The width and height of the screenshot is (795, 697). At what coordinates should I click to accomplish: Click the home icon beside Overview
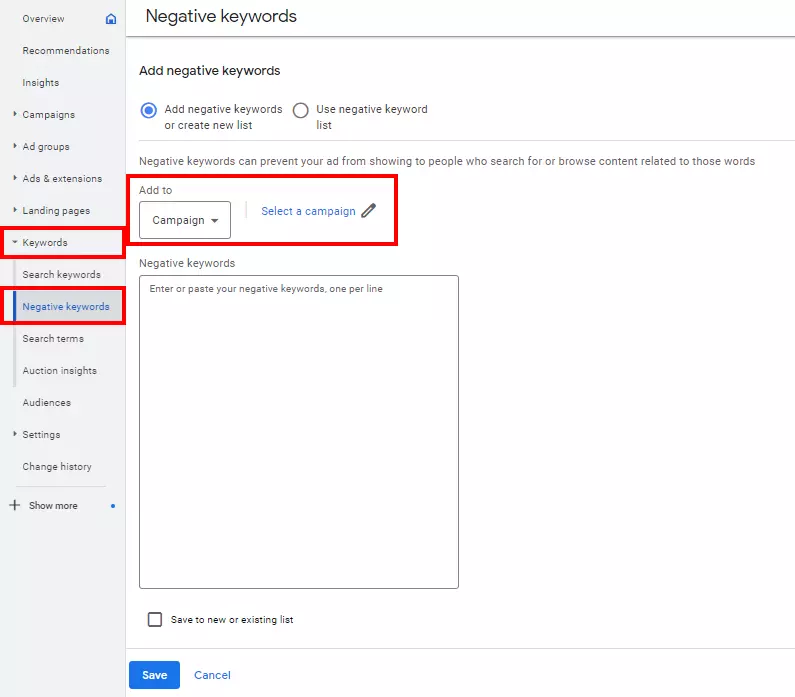(111, 19)
